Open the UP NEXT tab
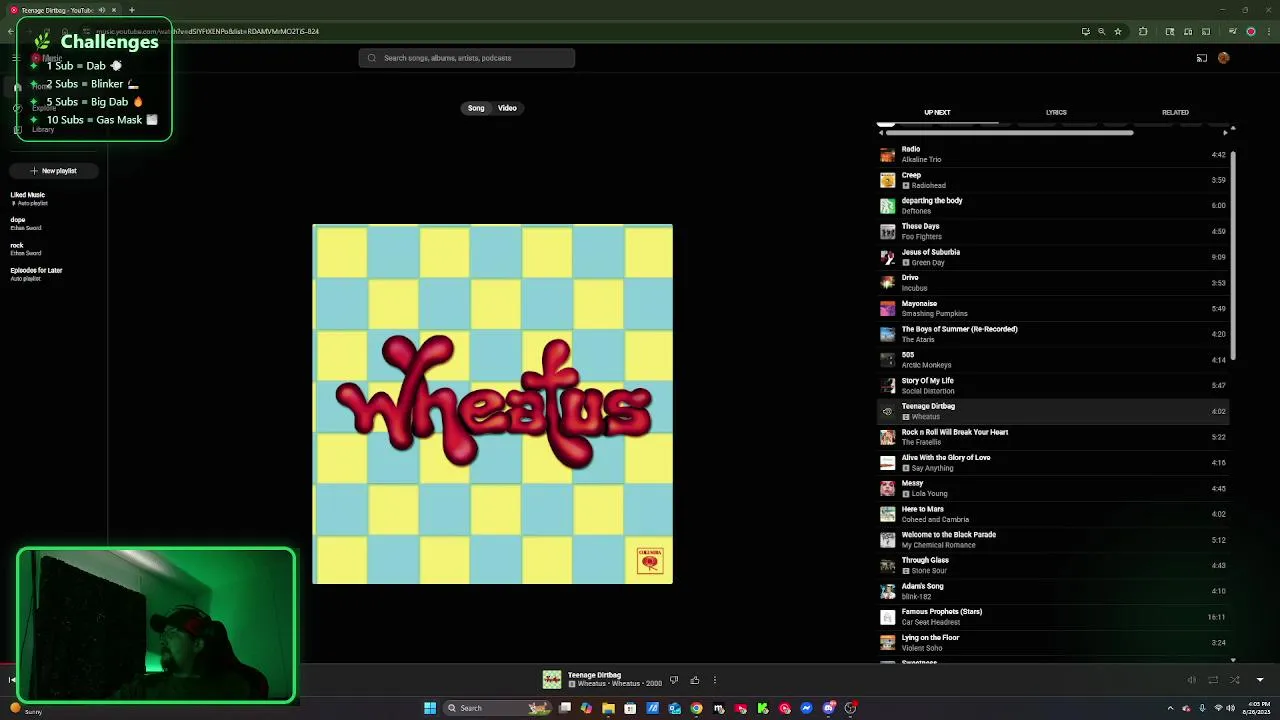Viewport: 1280px width, 720px height. coord(937,113)
